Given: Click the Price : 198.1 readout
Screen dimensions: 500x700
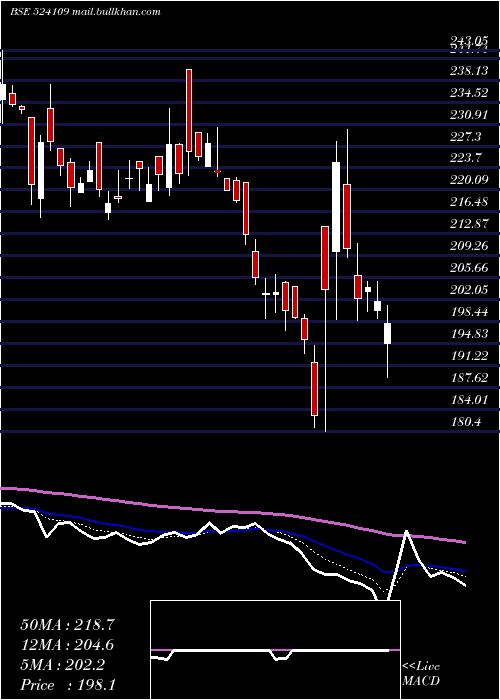Looking at the screenshot, I should (x=68, y=685).
